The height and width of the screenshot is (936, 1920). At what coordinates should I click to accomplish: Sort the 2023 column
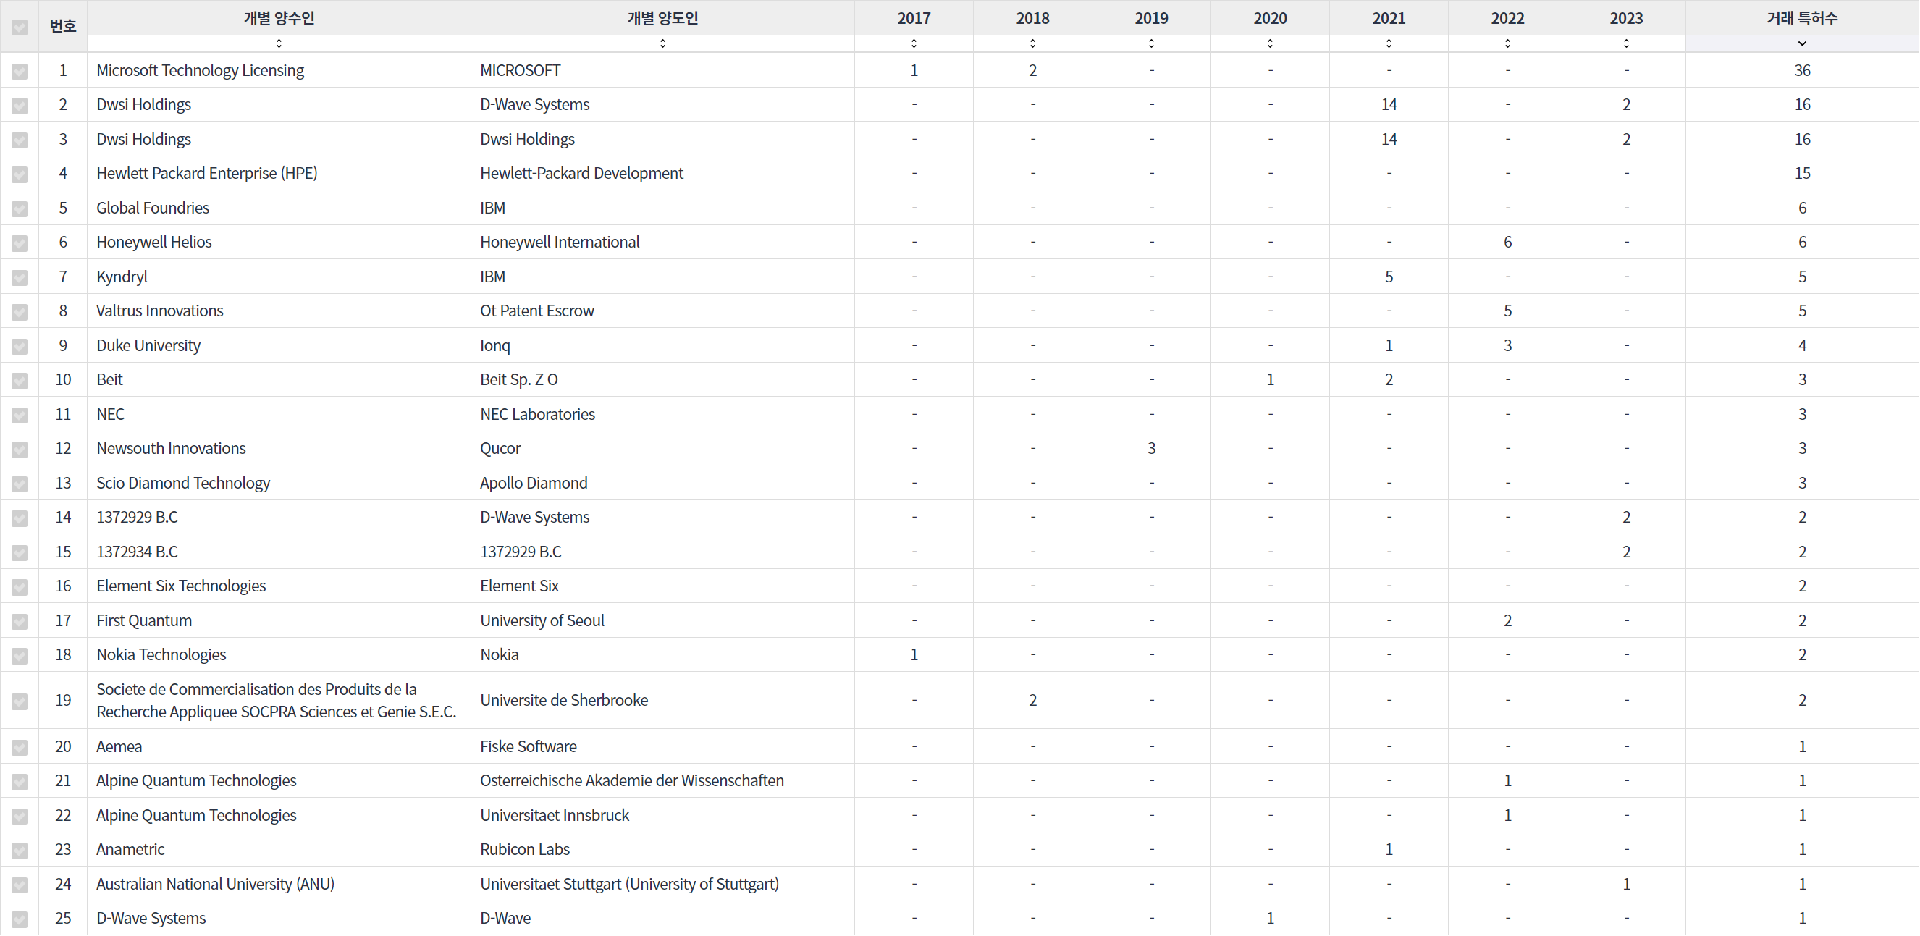(x=1627, y=43)
